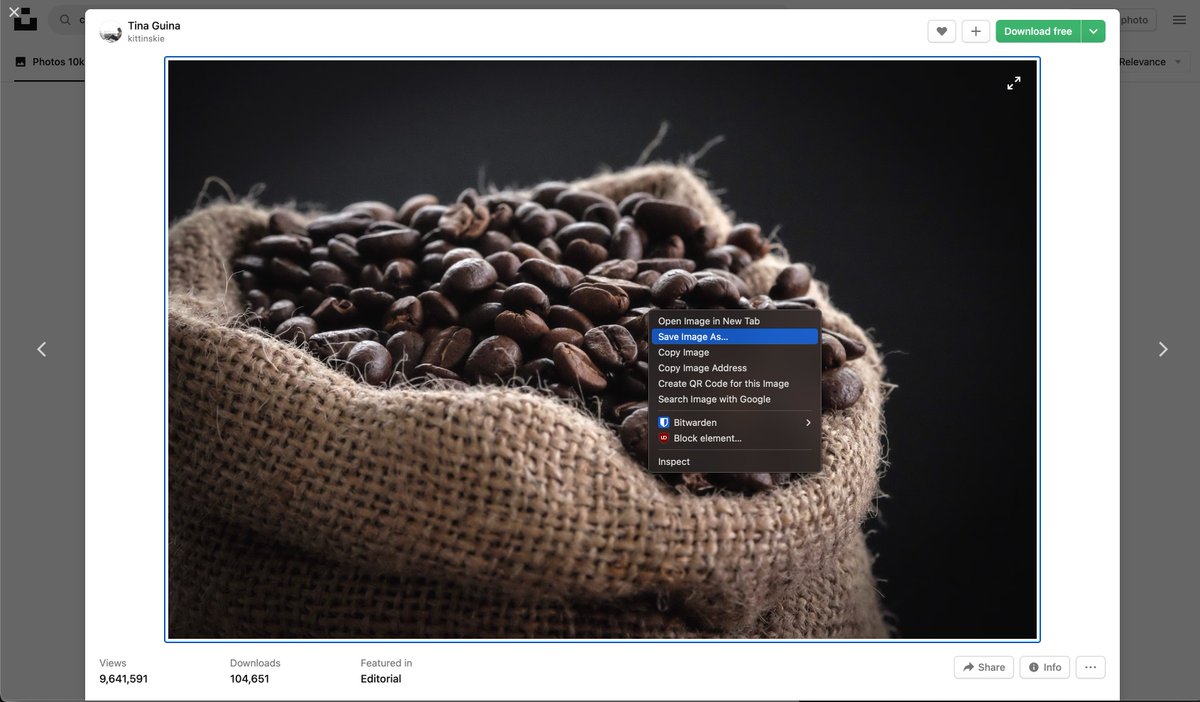Viewport: 1200px width, 702px height.
Task: Choose Copy Image Address
Action: coord(735,368)
